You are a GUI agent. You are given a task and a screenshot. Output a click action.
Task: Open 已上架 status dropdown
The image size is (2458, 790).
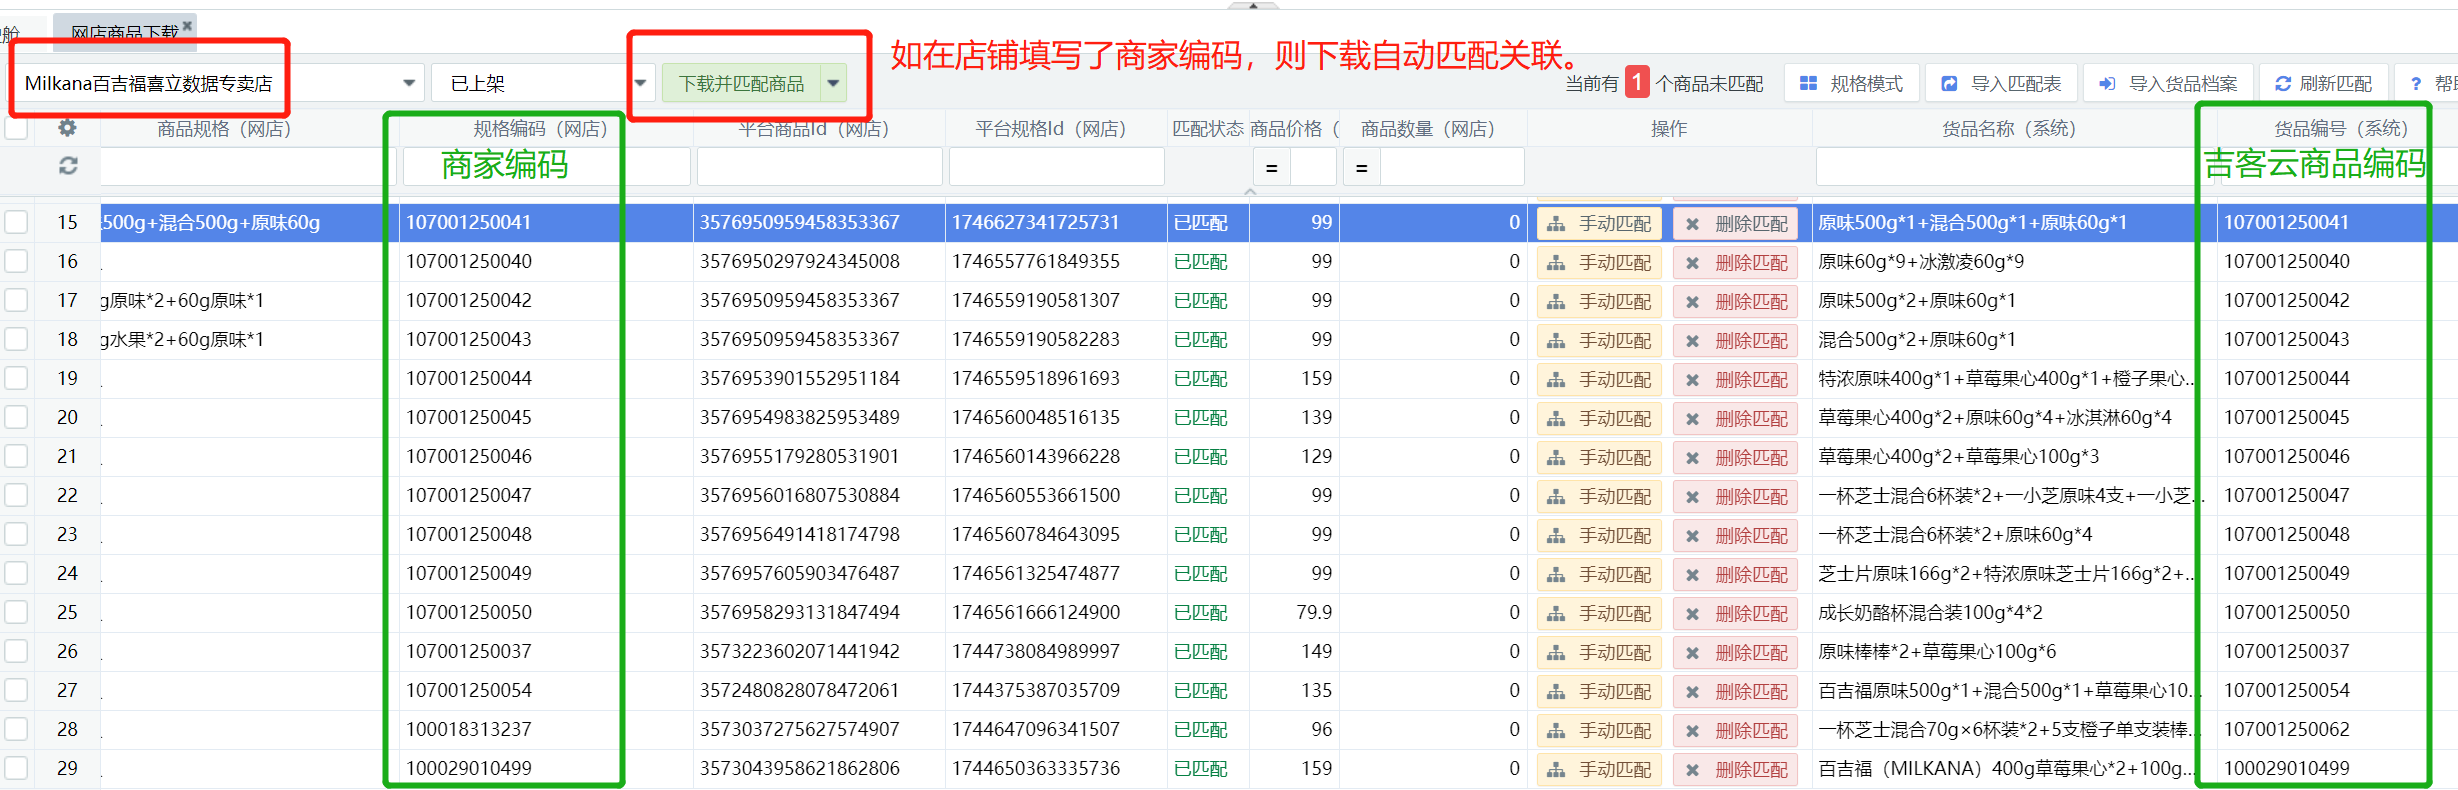(x=640, y=83)
